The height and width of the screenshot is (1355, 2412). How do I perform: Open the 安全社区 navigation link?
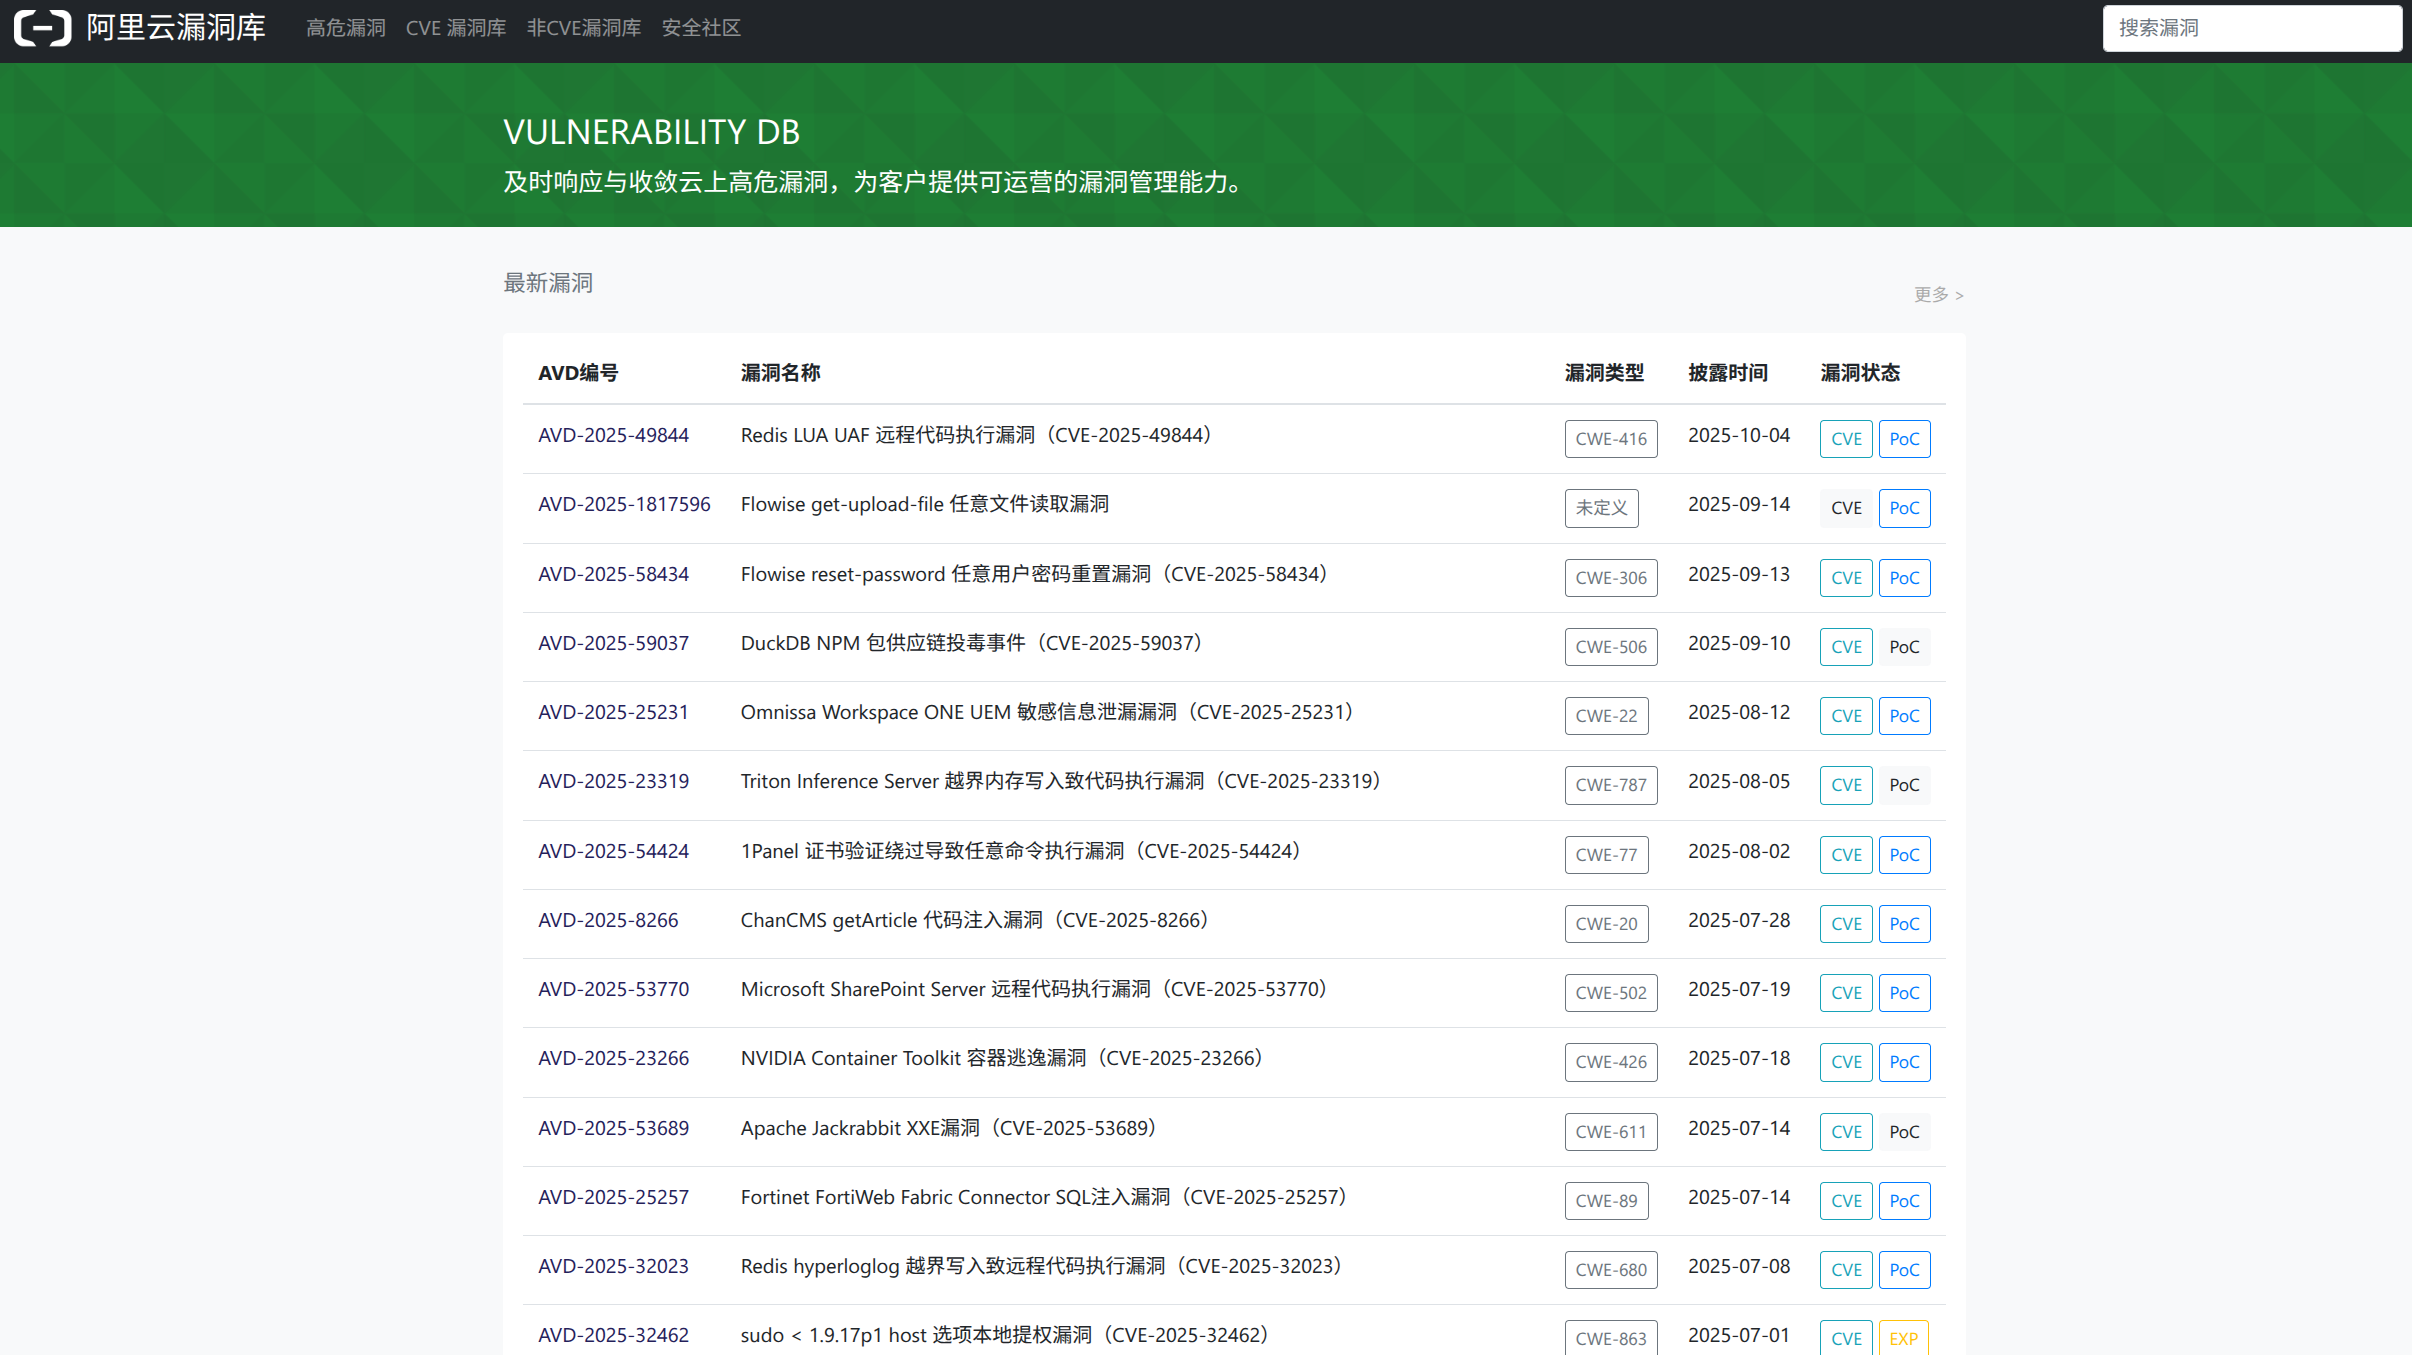[700, 28]
